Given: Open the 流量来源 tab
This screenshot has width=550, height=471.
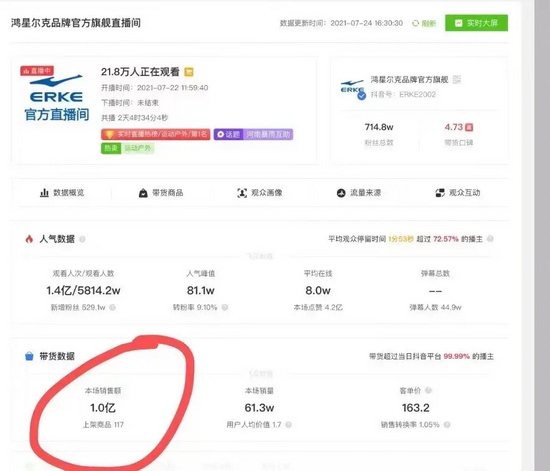Looking at the screenshot, I should (x=359, y=193).
